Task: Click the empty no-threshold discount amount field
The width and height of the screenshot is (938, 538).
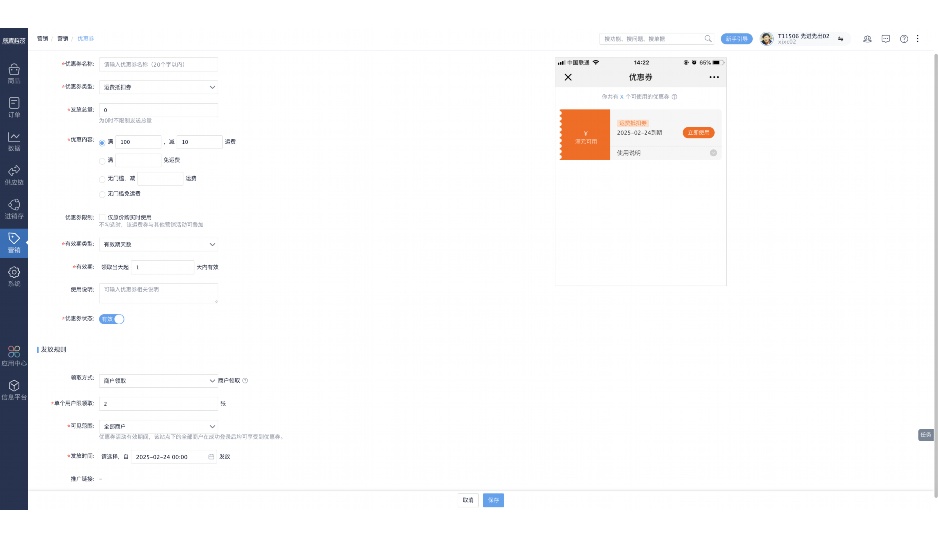Action: [160, 178]
